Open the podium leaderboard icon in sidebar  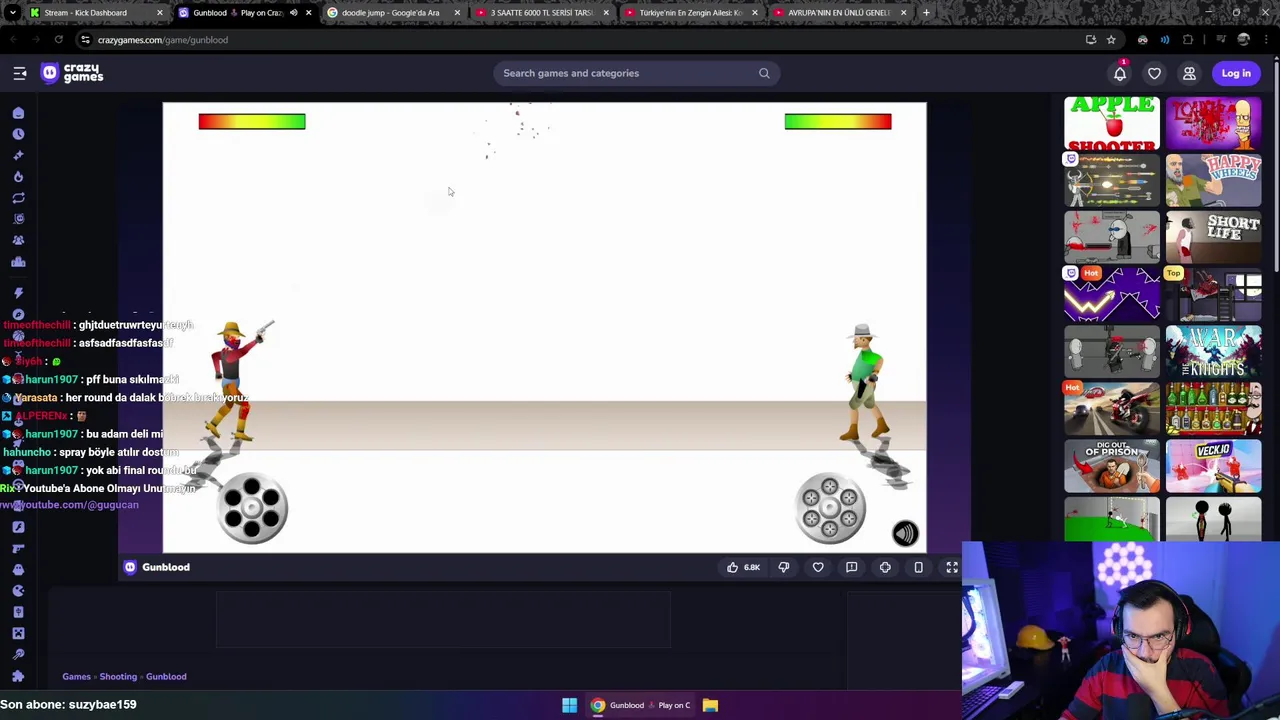tap(18, 262)
